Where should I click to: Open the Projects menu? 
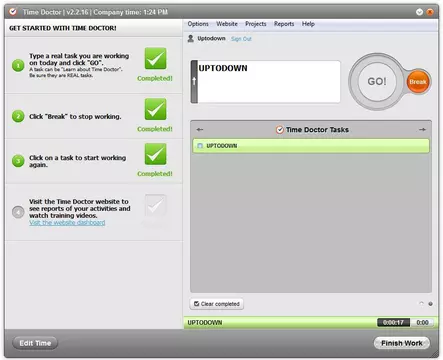click(256, 24)
